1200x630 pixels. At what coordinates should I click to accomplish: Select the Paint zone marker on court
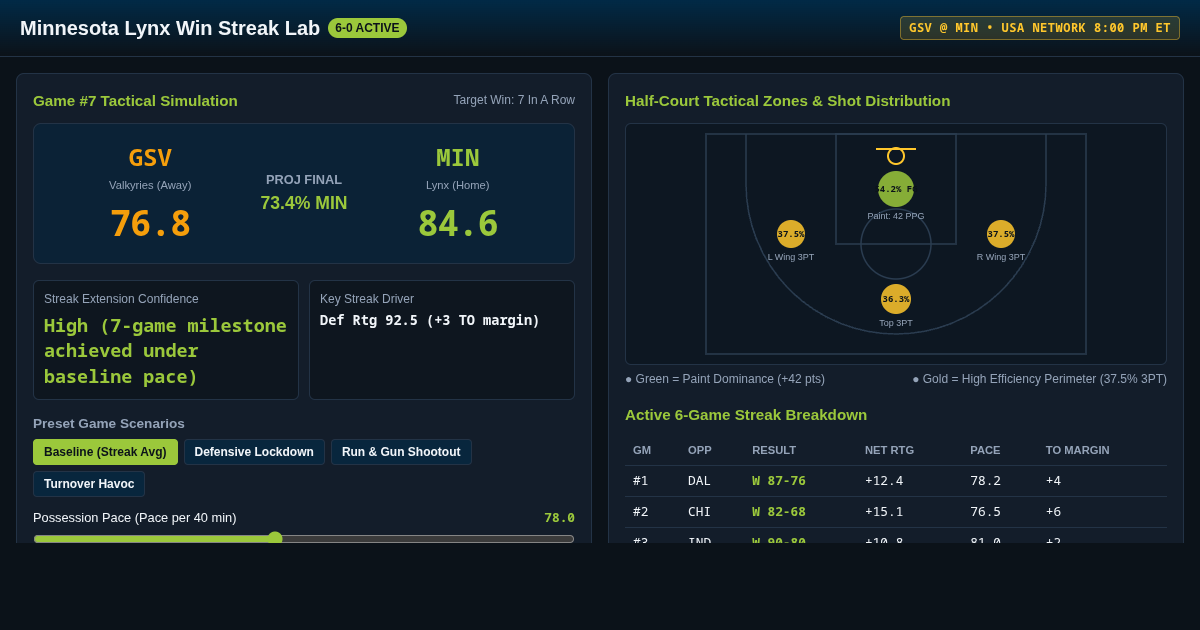coord(896,189)
